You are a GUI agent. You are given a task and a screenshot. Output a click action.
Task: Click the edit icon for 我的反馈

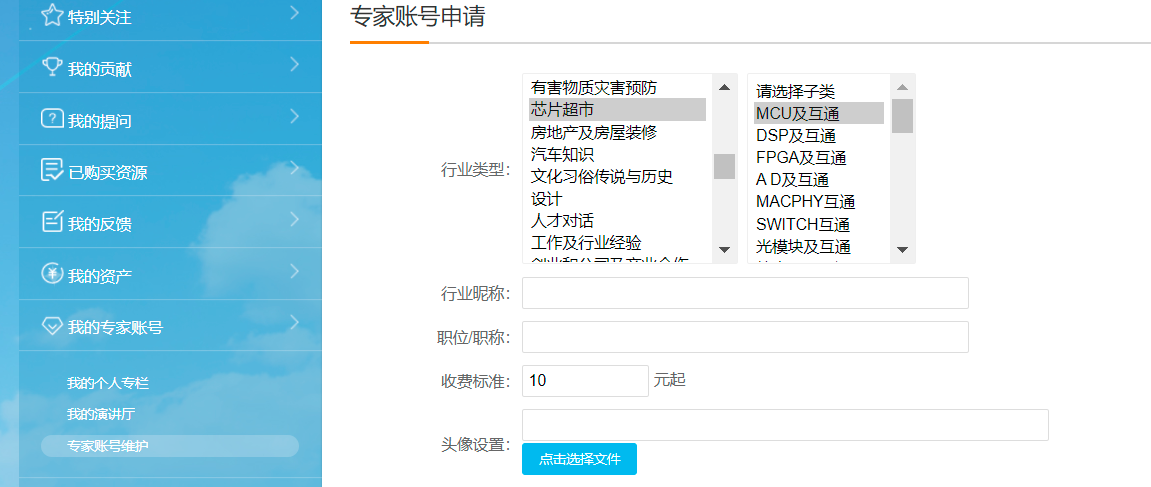coord(52,222)
